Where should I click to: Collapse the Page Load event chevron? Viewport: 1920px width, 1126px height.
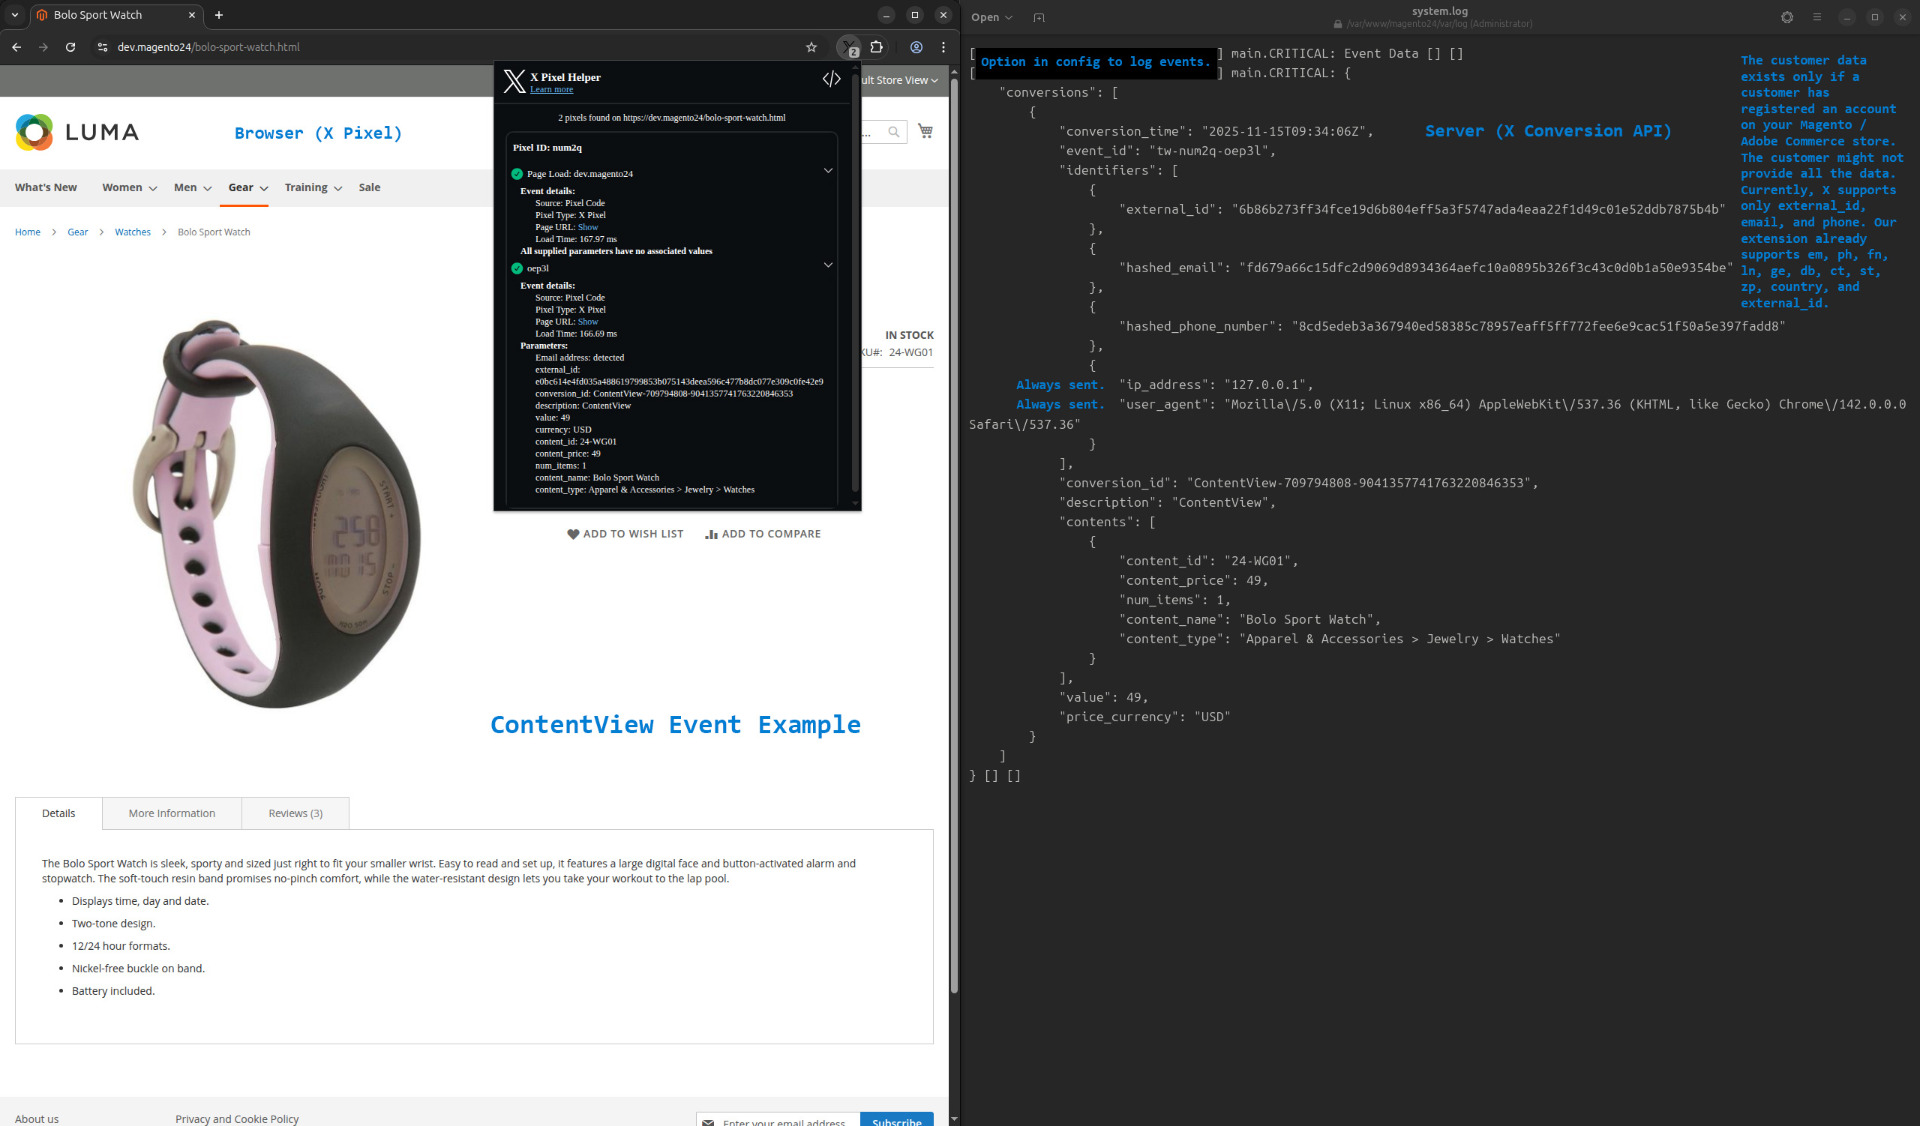pos(828,171)
